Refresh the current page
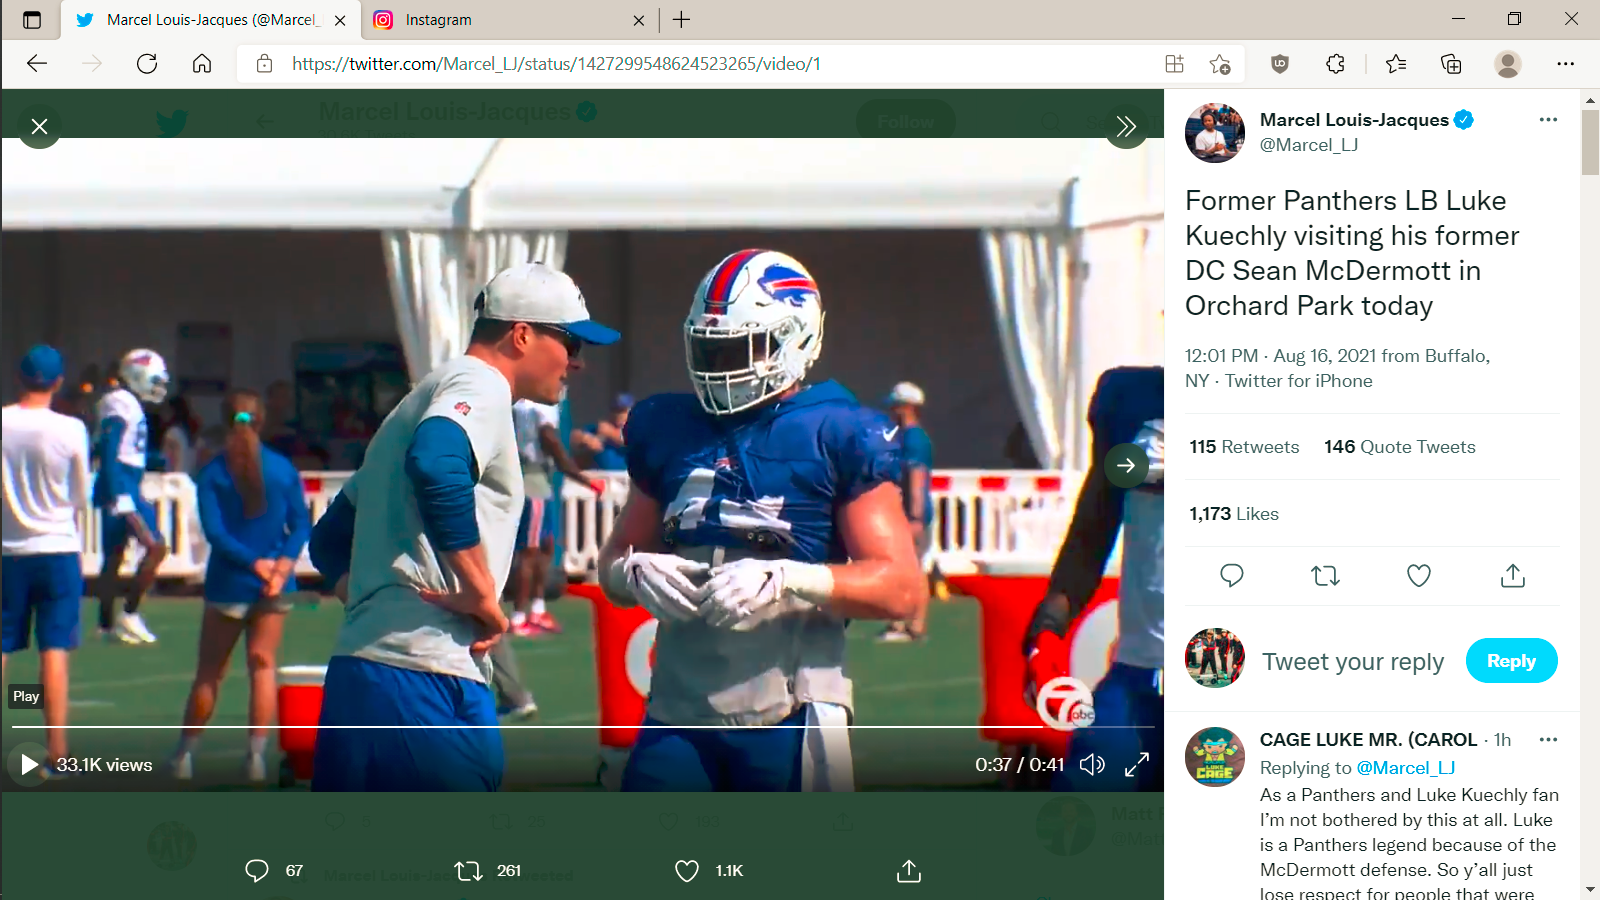The image size is (1600, 900). pos(147,64)
